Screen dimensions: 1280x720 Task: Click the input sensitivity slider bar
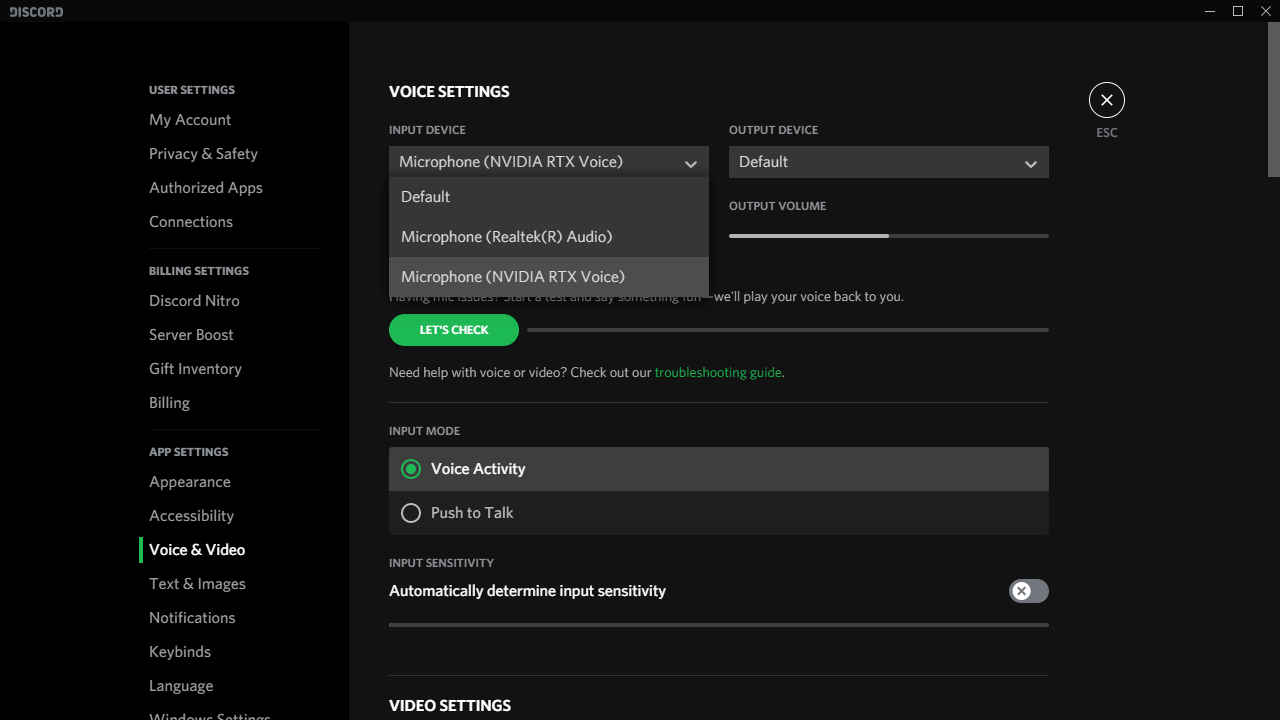coord(719,625)
